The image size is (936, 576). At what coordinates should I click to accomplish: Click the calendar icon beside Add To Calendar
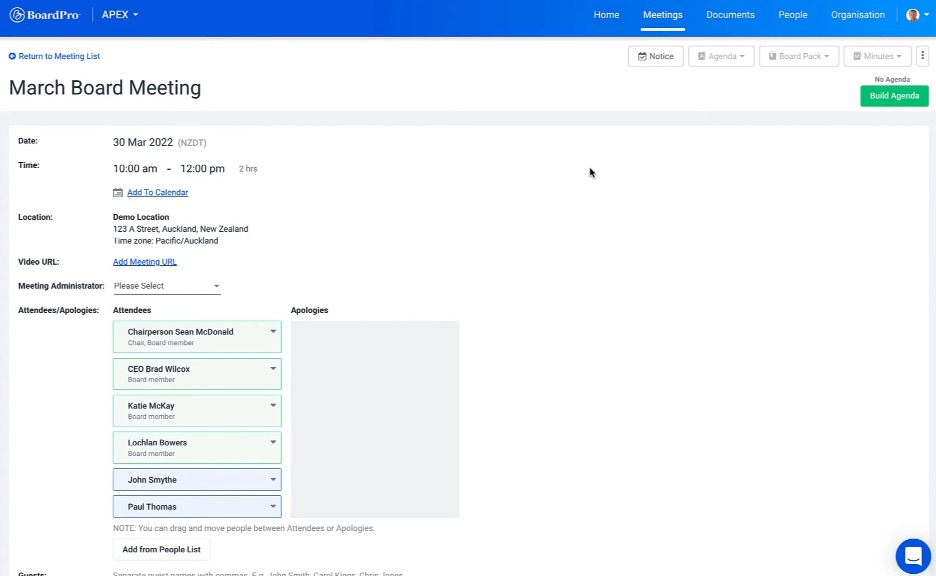(x=118, y=192)
